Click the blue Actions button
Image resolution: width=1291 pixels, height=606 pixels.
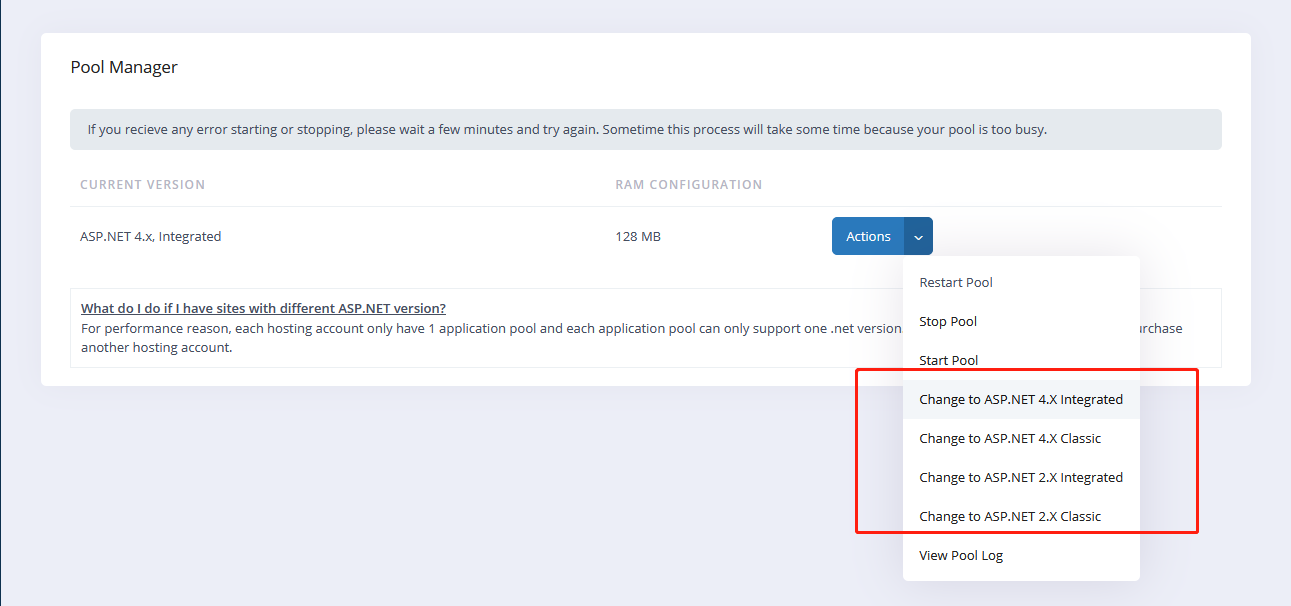click(x=867, y=236)
